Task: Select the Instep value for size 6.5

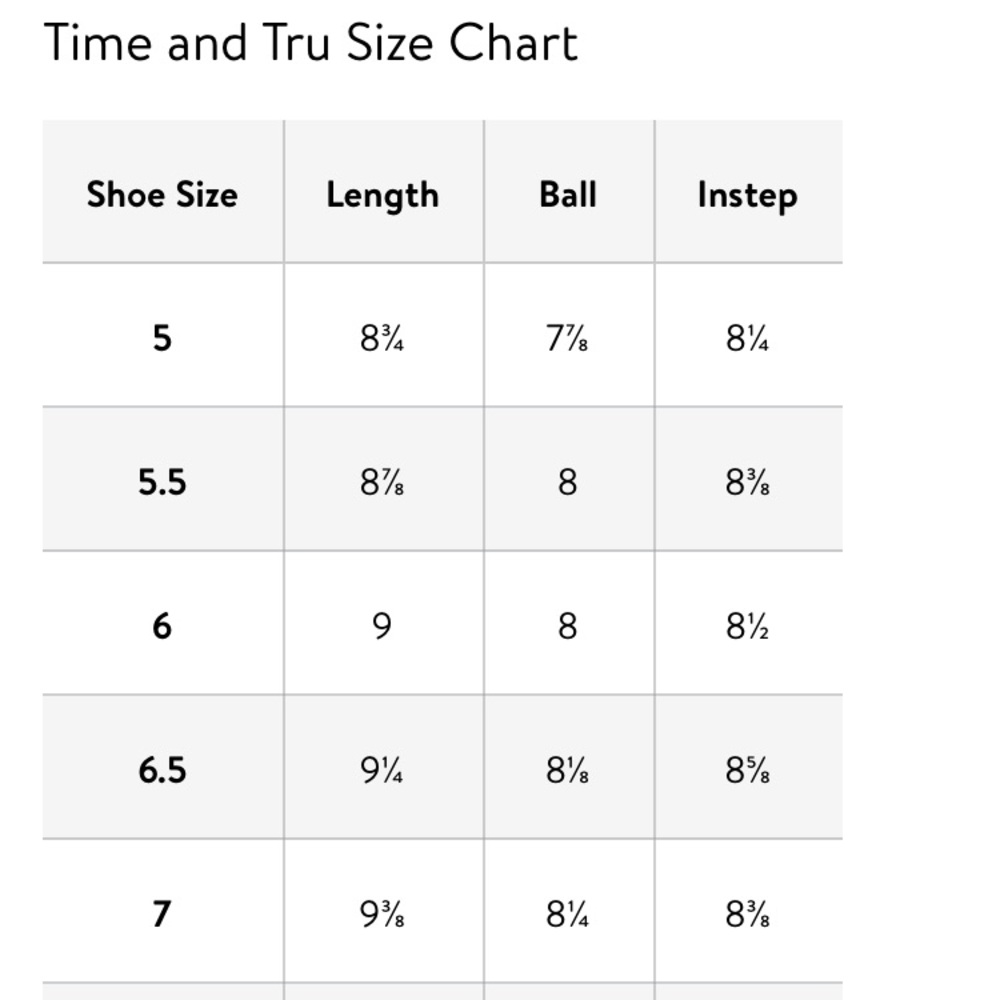Action: [747, 771]
